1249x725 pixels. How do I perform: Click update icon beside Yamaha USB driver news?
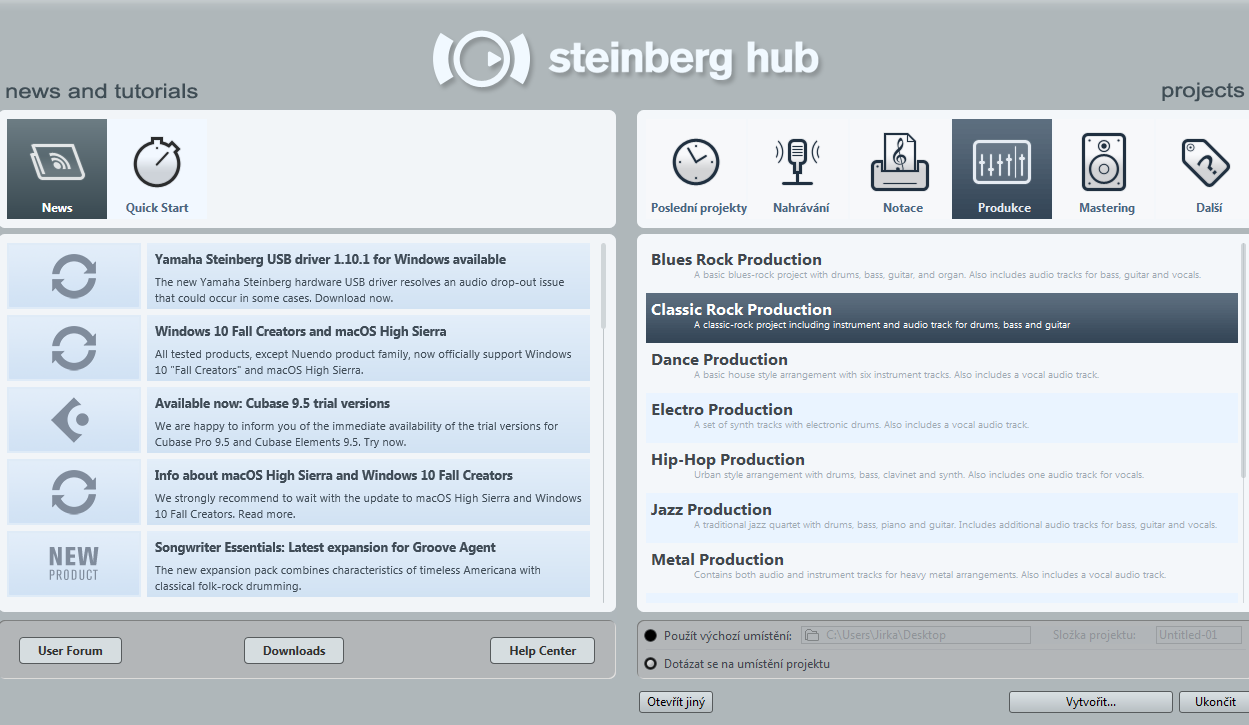[x=74, y=276]
